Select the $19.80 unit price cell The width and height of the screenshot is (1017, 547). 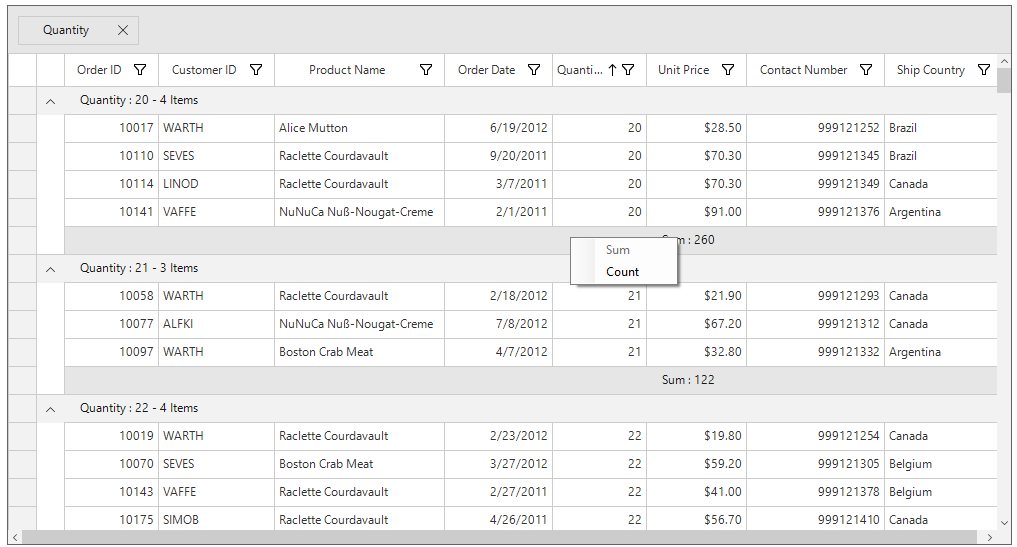pos(697,437)
